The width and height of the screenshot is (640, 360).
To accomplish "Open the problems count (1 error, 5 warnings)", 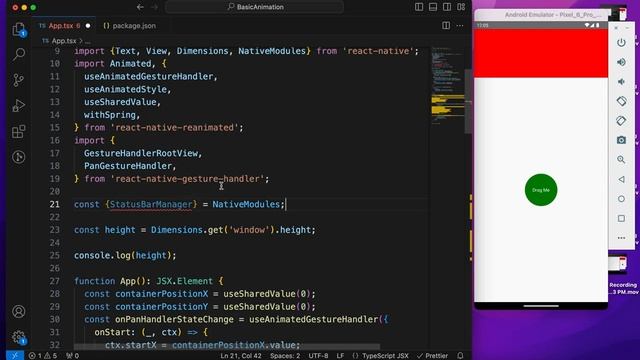I will pyautogui.click(x=43, y=356).
